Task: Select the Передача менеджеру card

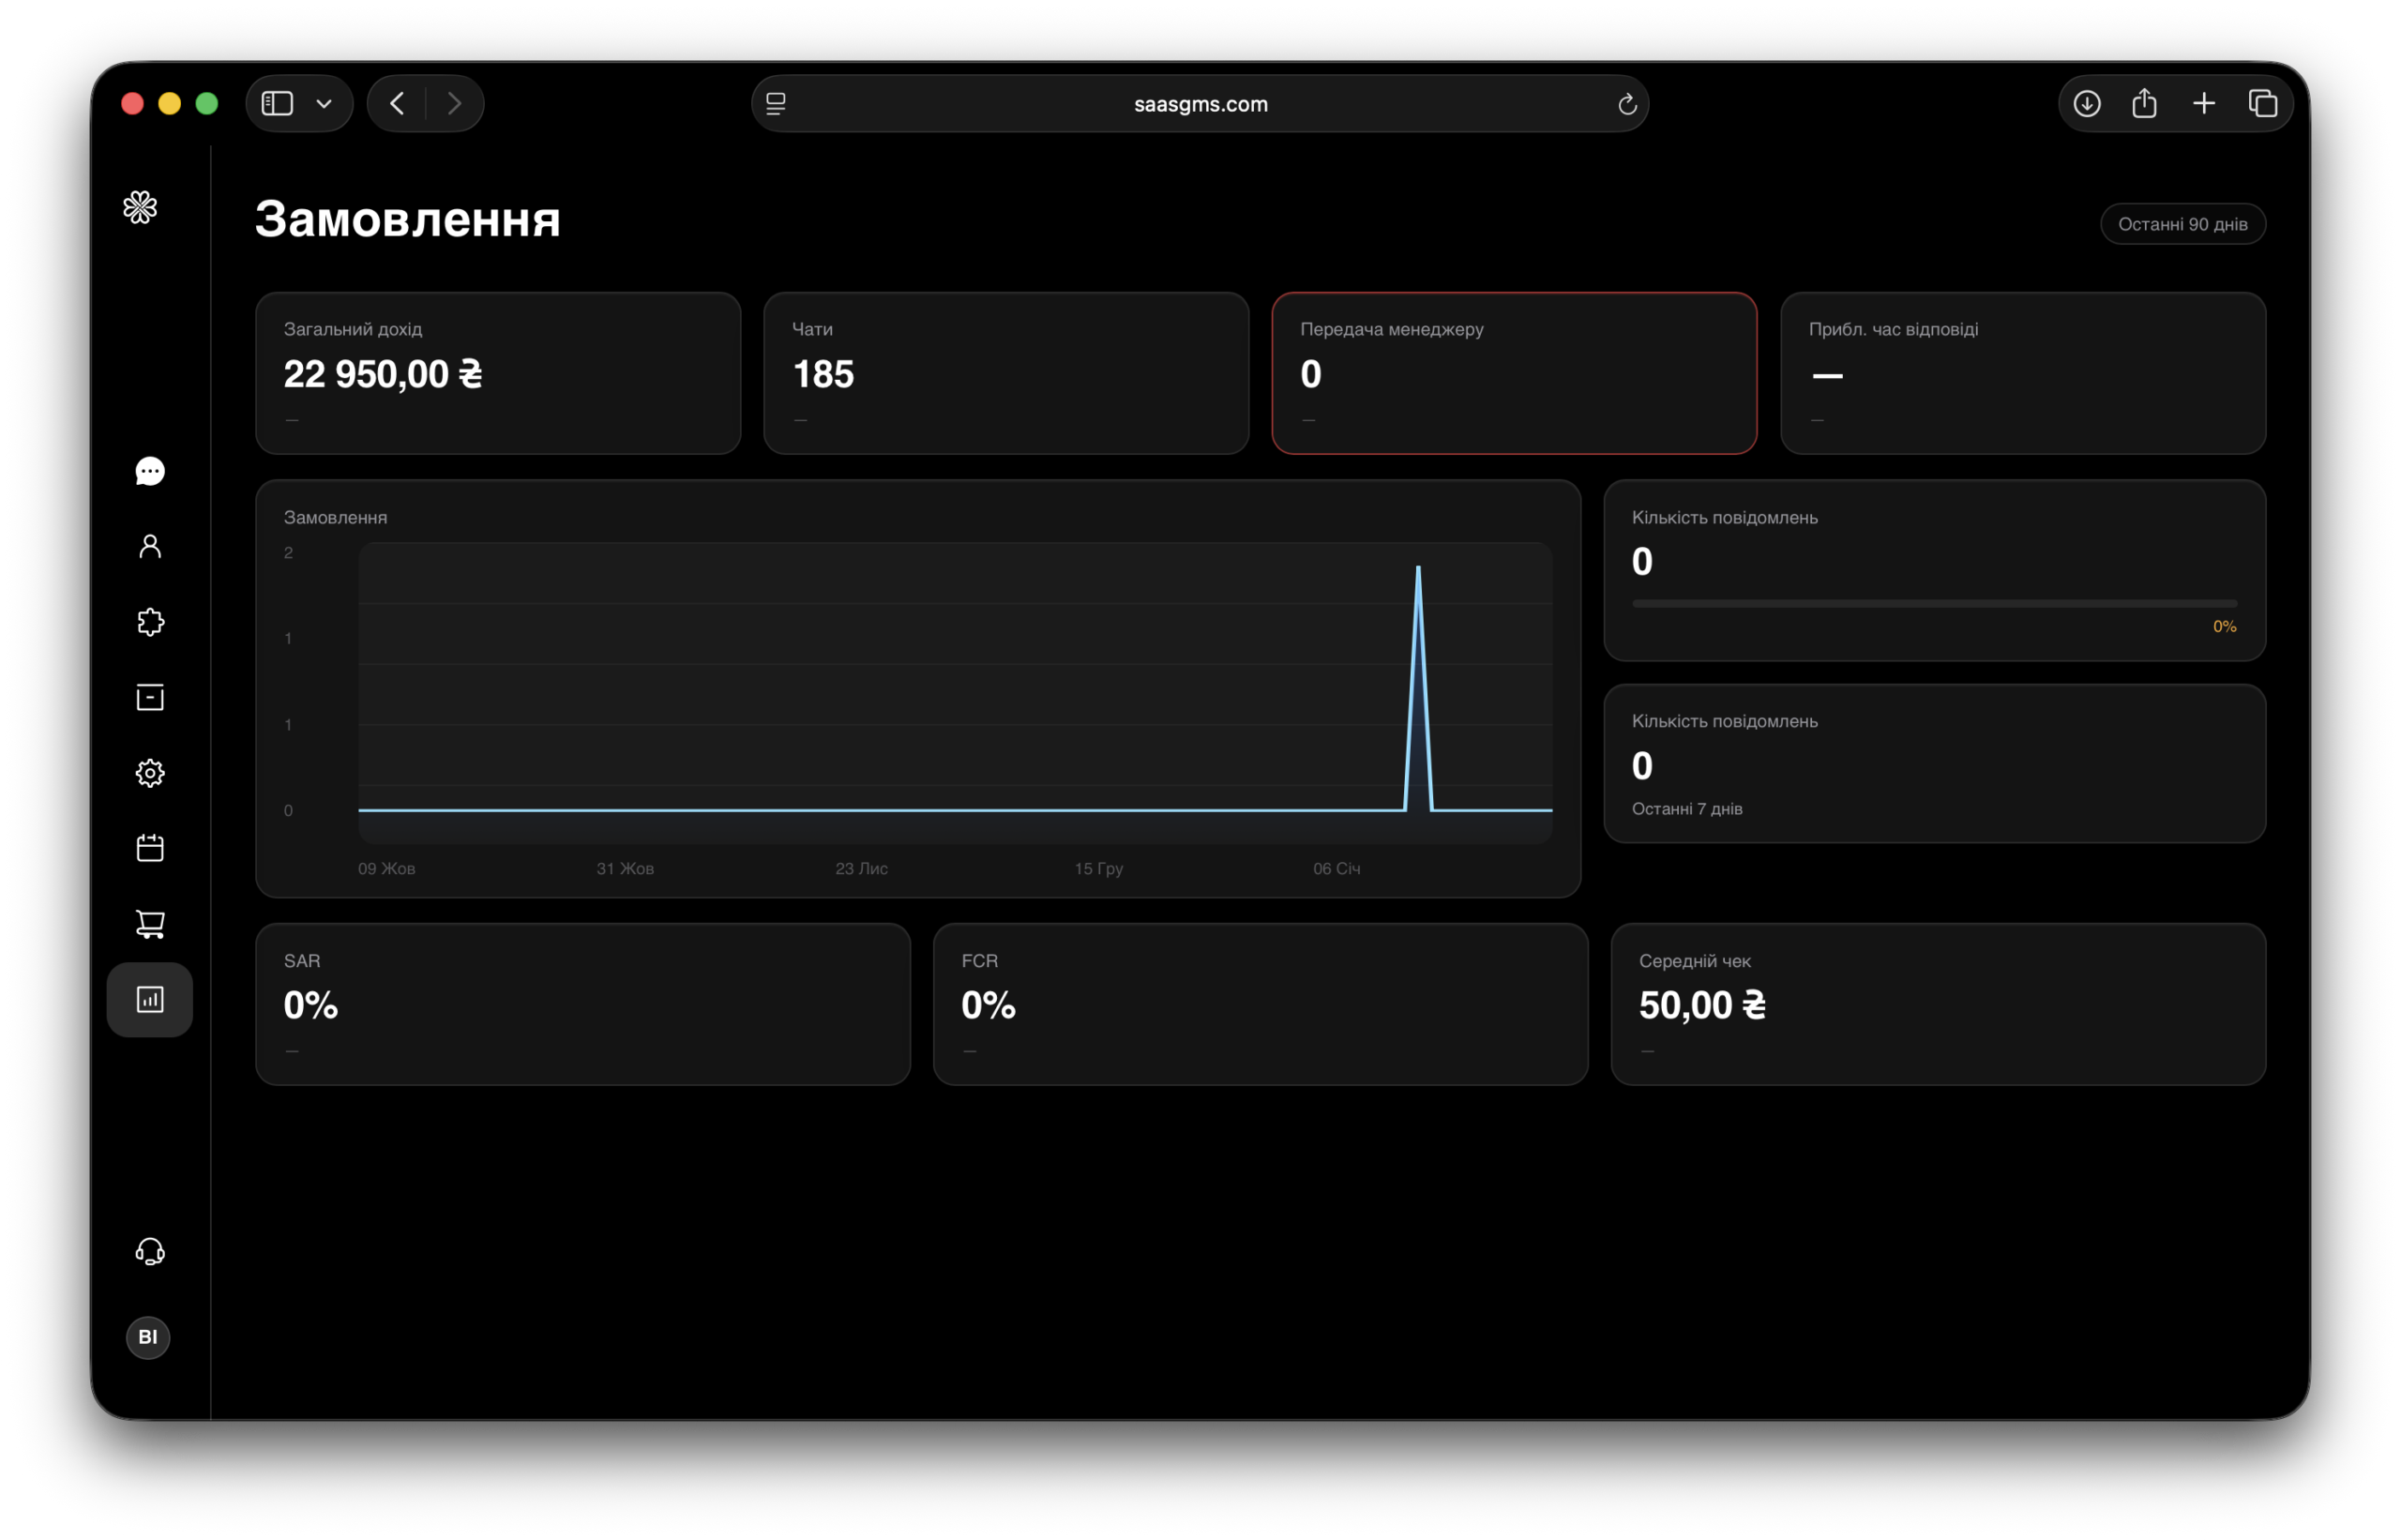Action: pyautogui.click(x=1513, y=373)
